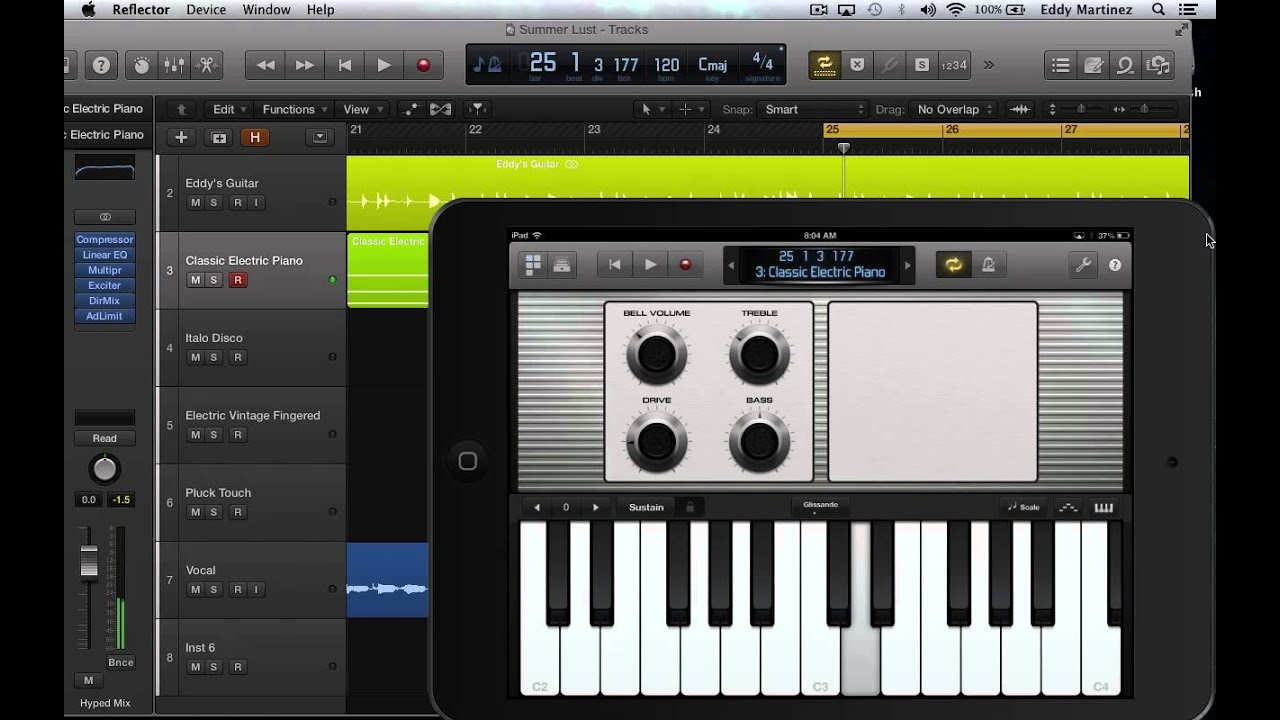
Task: Open the Apple menu
Action: (x=88, y=9)
